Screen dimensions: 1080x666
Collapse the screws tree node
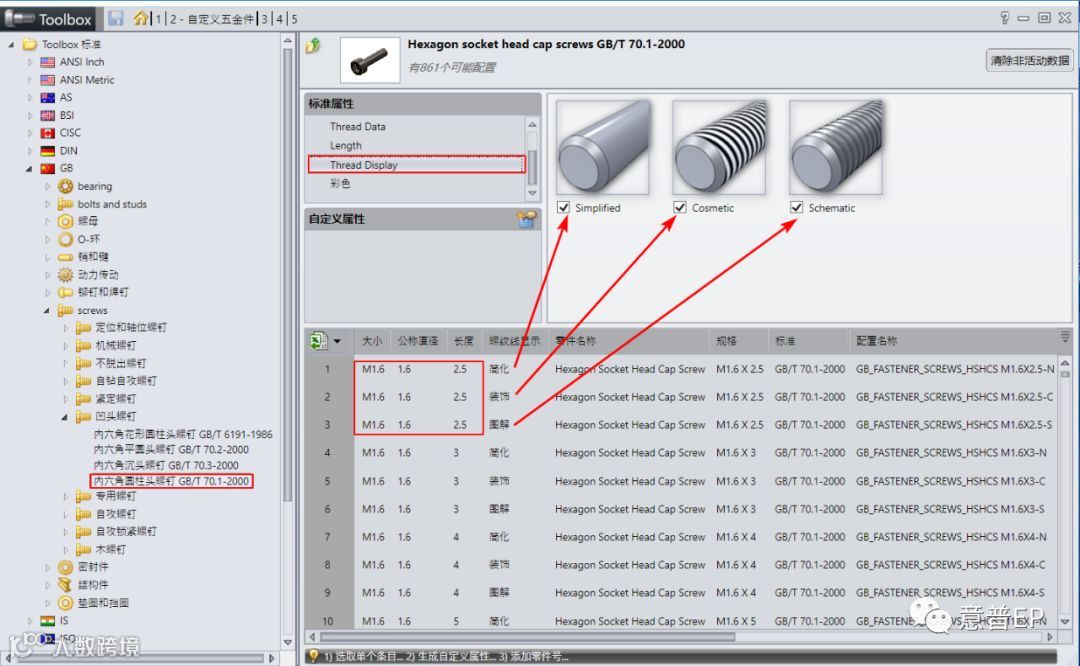(x=47, y=311)
